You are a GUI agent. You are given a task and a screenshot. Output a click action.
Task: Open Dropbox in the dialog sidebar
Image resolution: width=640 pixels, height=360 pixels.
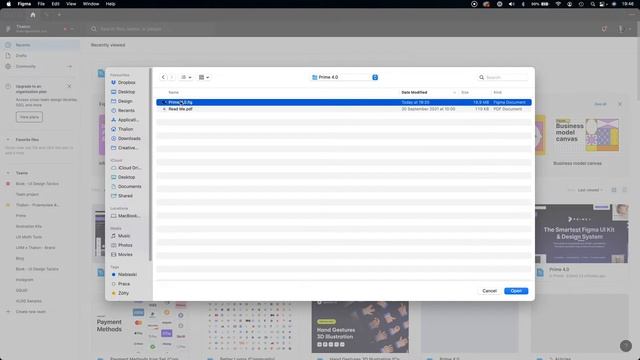click(x=123, y=82)
